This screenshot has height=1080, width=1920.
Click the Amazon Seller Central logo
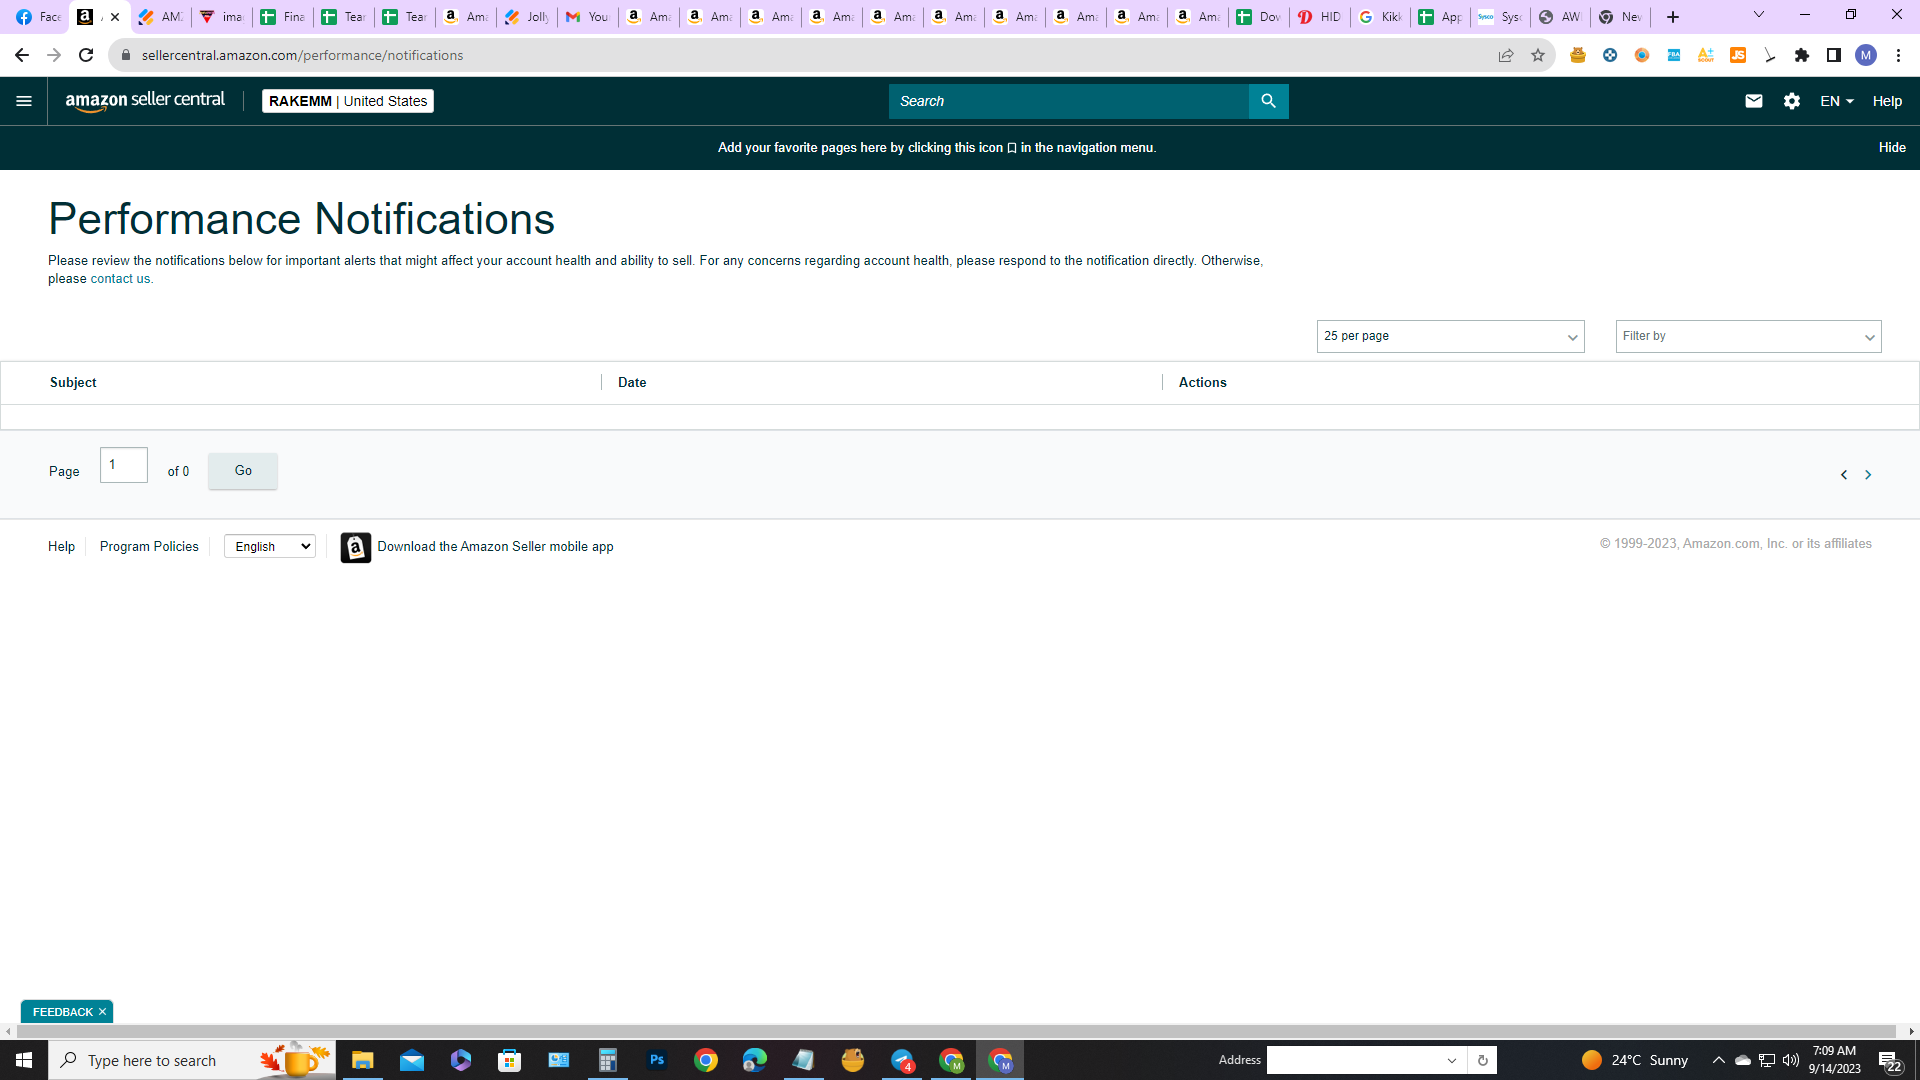145,101
